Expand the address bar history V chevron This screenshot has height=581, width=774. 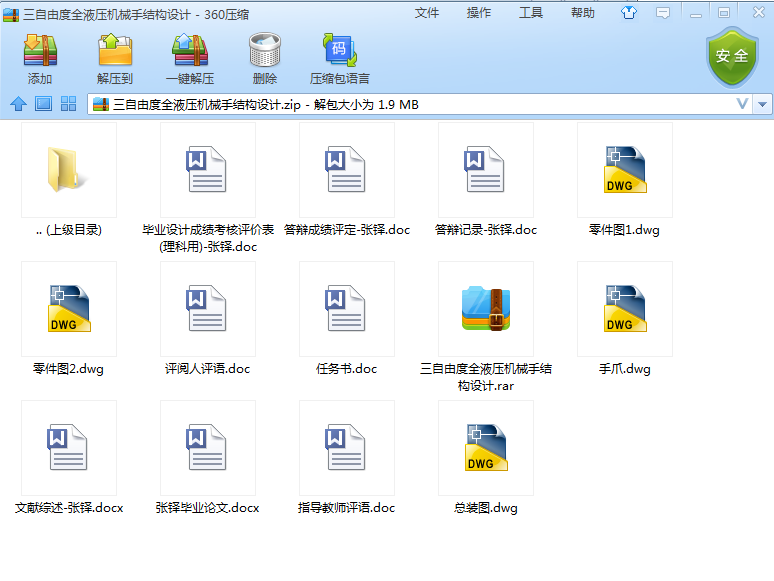click(x=742, y=104)
